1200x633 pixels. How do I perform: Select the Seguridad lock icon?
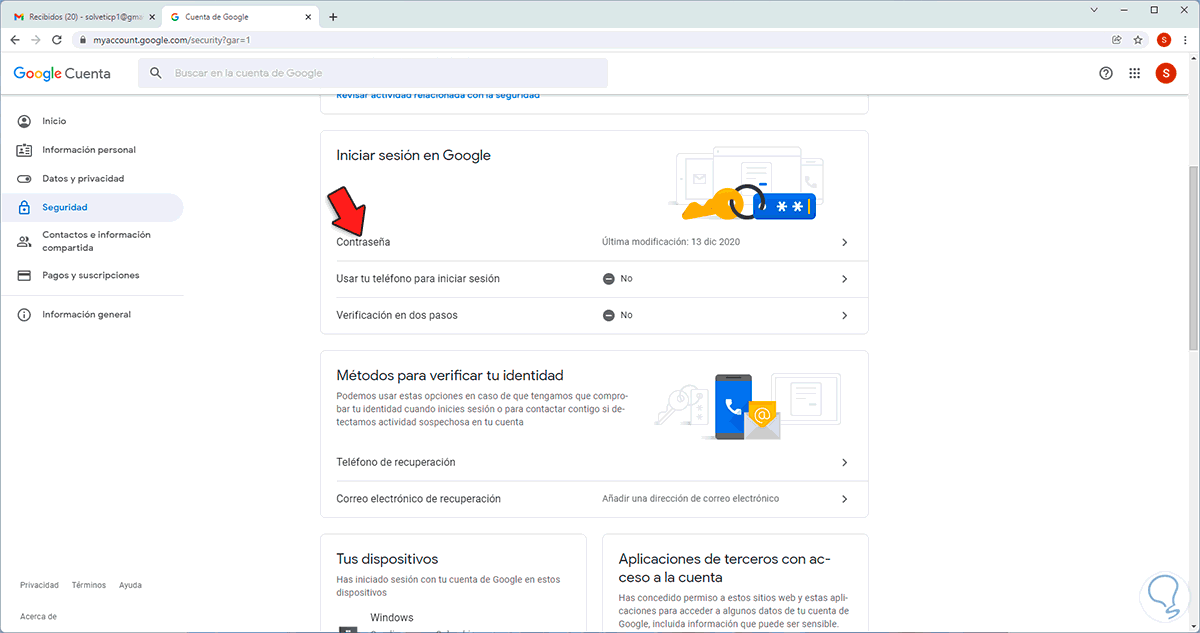[24, 207]
